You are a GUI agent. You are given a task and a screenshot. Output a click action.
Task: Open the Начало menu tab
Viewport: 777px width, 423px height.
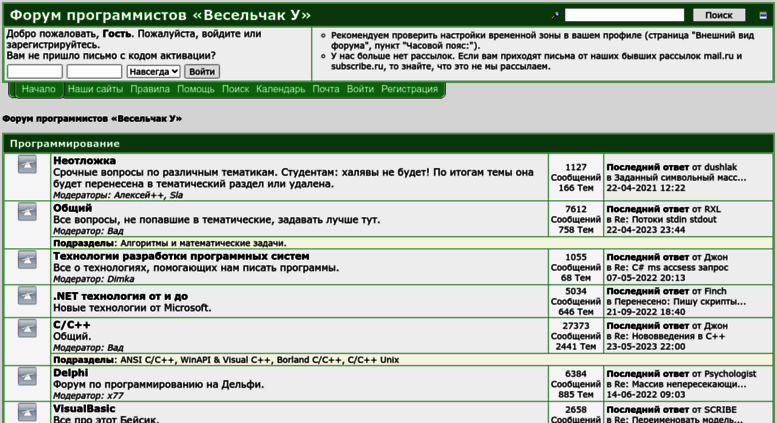point(39,89)
